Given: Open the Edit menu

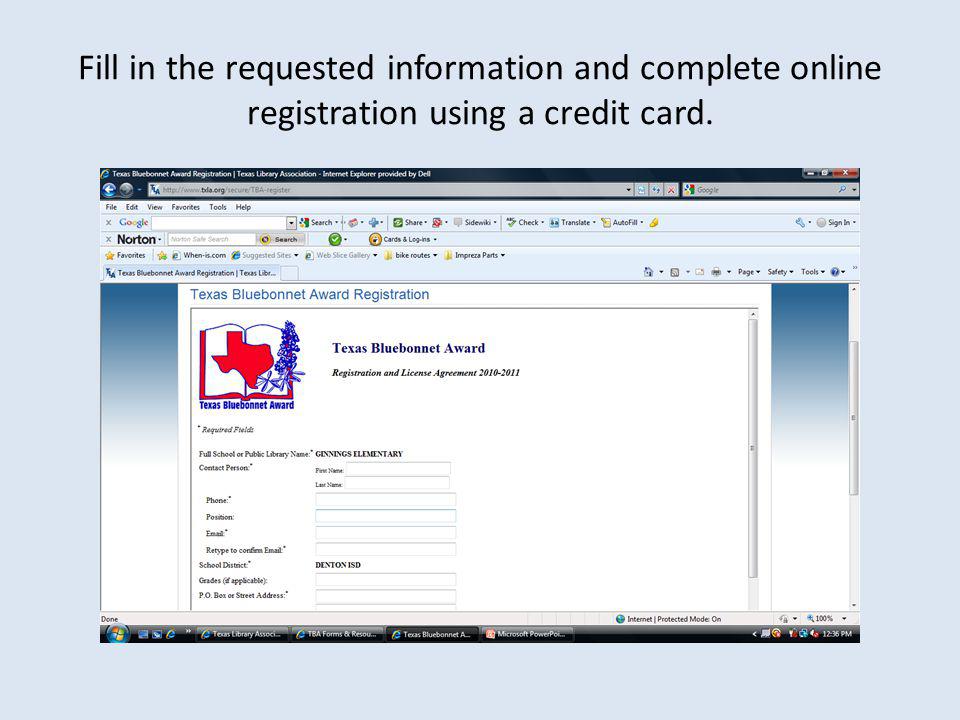Looking at the screenshot, I should point(132,207).
